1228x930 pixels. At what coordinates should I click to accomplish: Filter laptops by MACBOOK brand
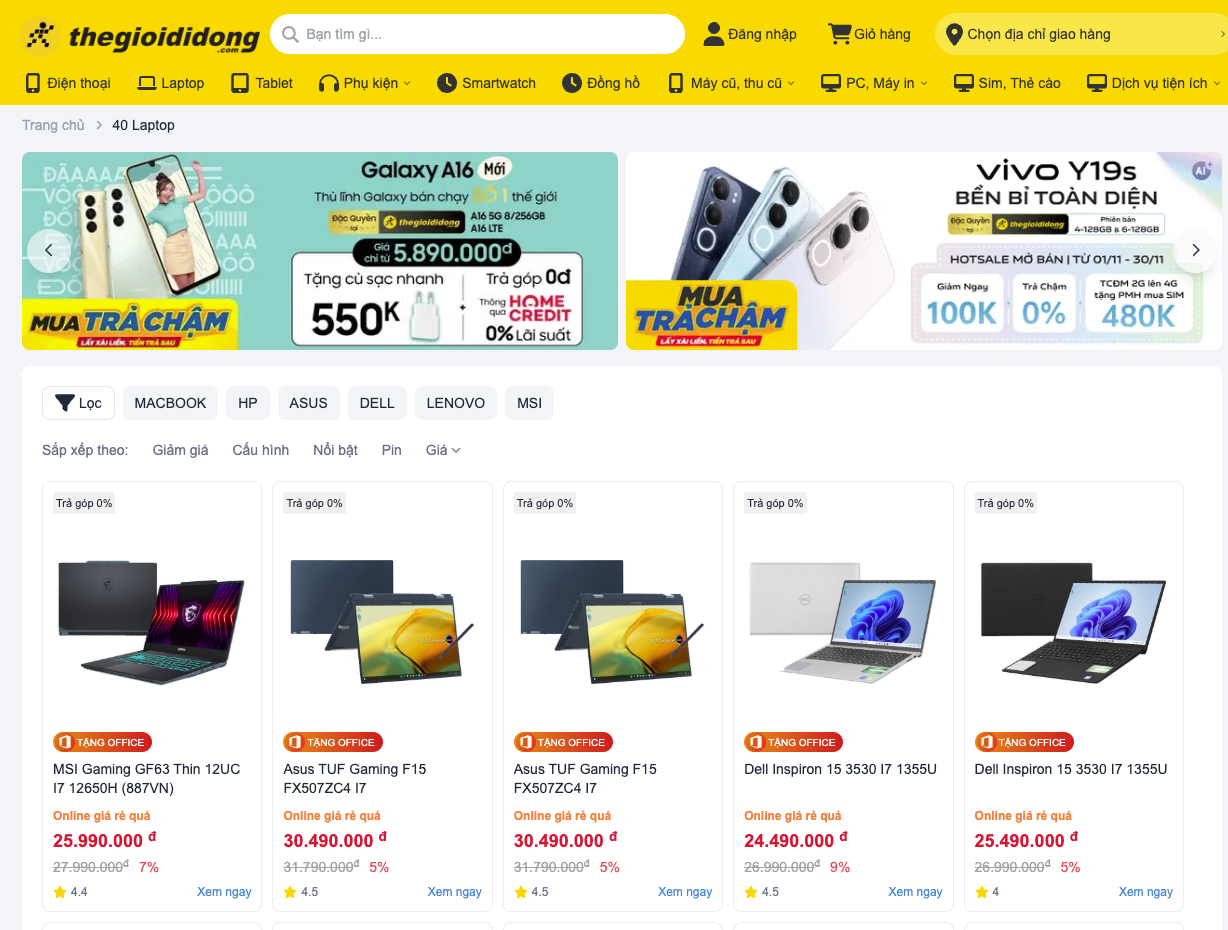pos(170,403)
